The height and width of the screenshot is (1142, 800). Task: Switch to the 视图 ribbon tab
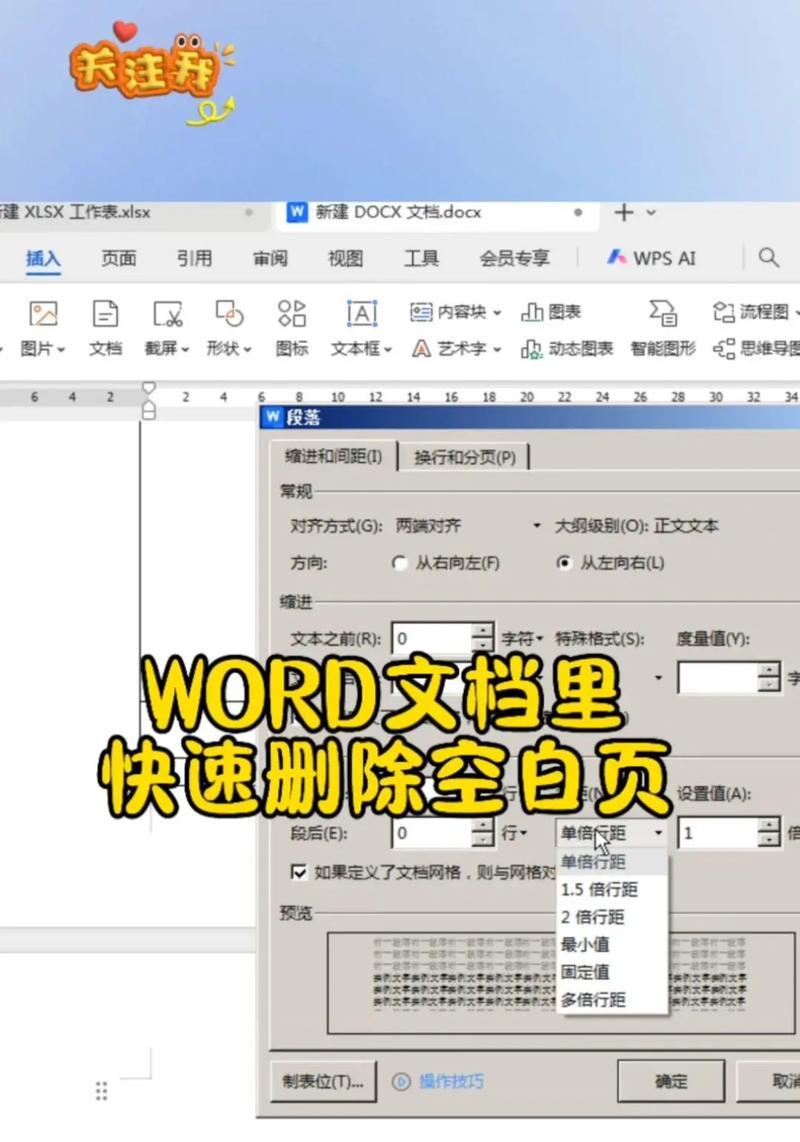point(345,258)
